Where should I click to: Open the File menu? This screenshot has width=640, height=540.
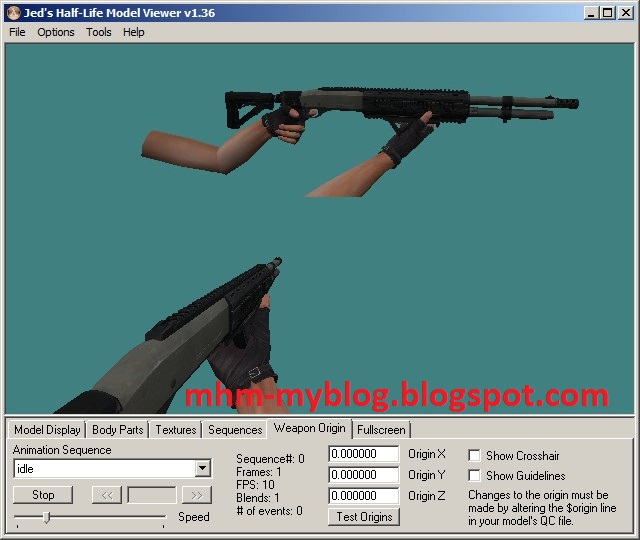click(17, 32)
